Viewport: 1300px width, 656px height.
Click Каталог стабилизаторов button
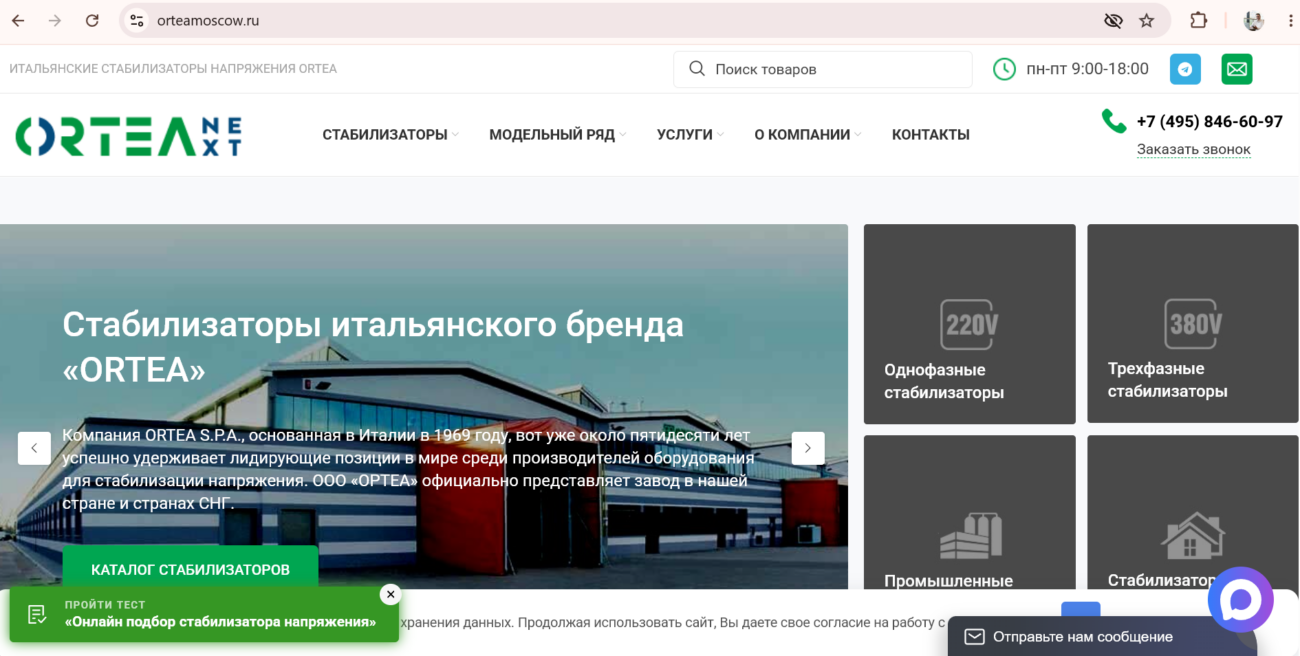(x=190, y=569)
